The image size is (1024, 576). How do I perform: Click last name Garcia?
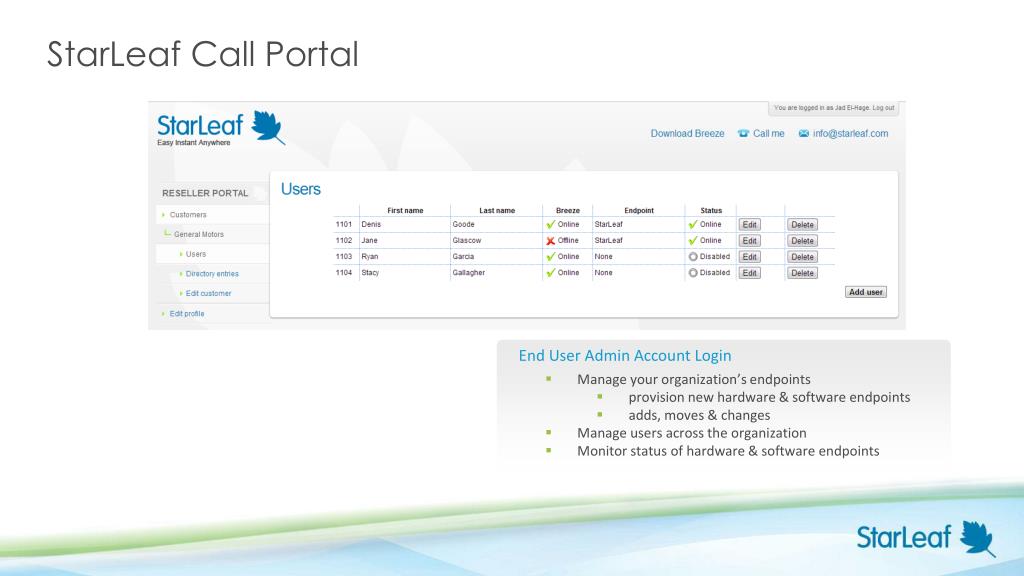coord(463,257)
